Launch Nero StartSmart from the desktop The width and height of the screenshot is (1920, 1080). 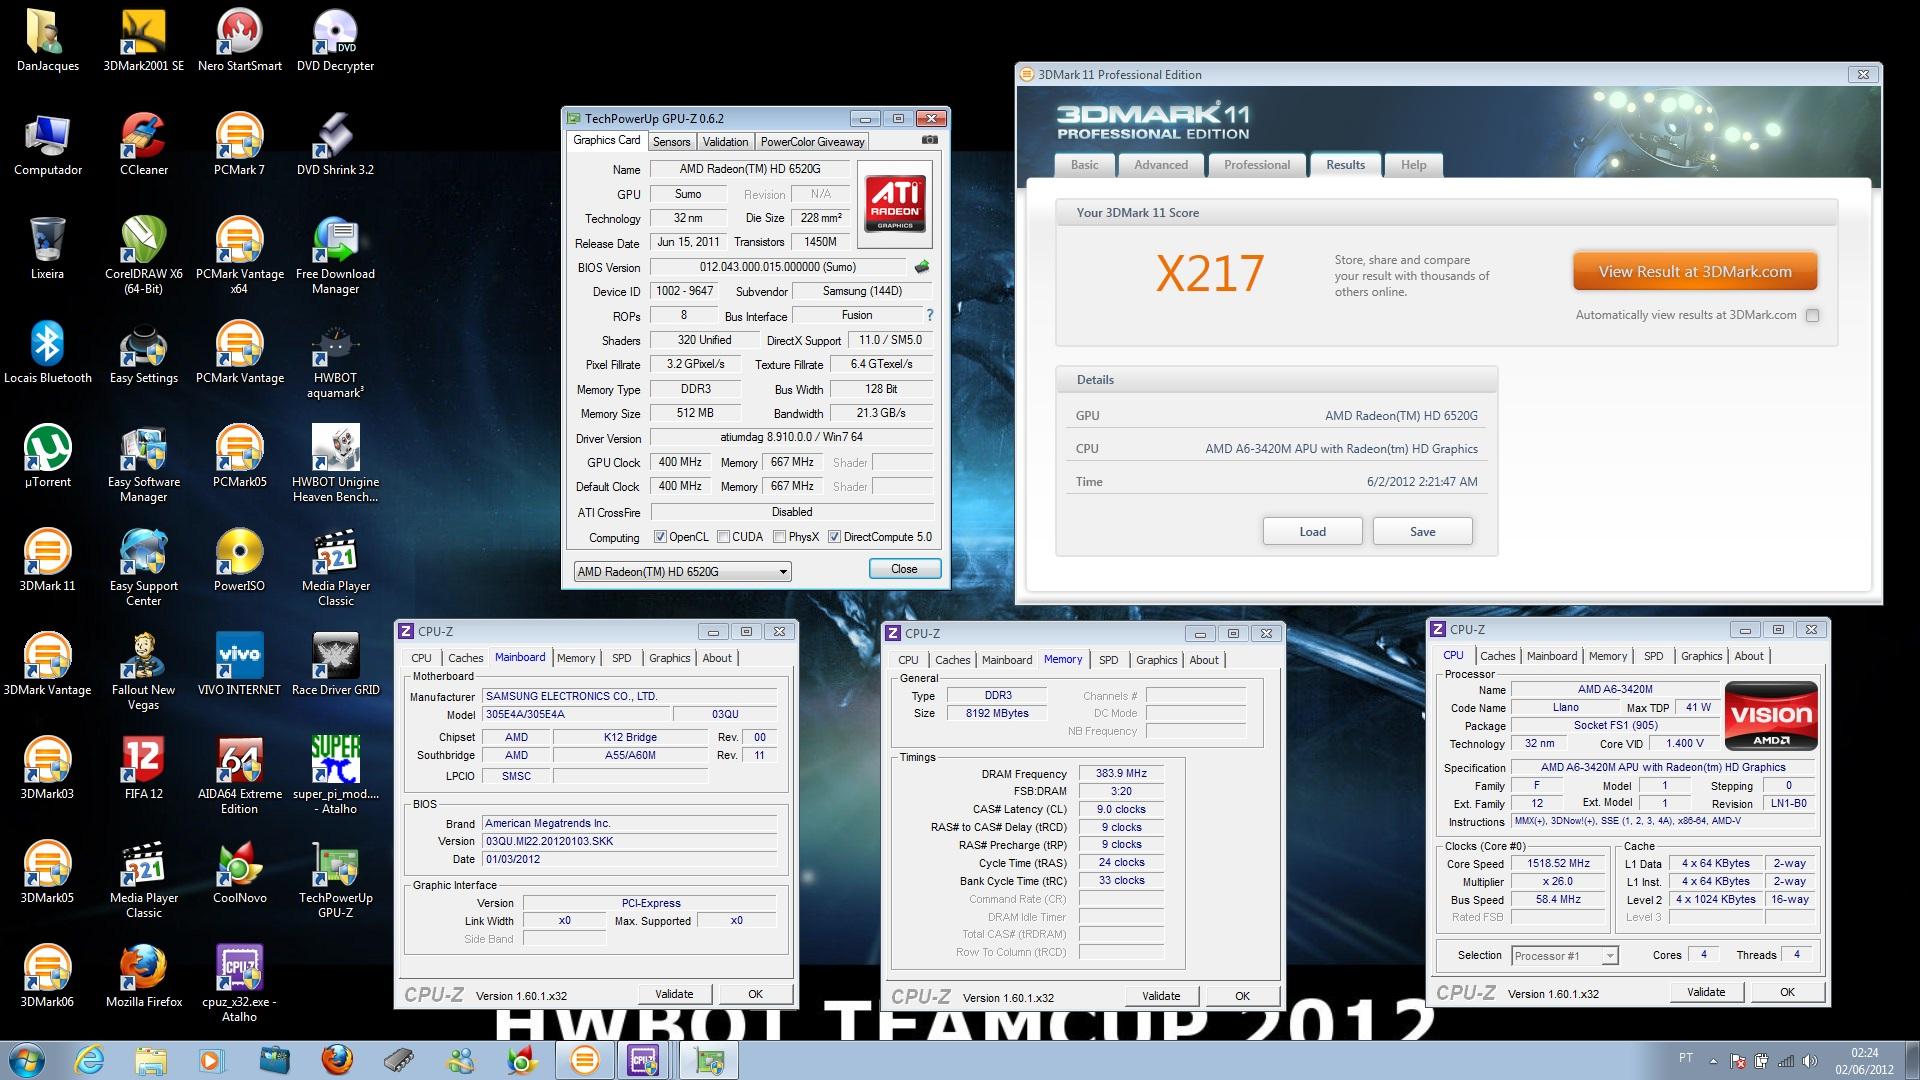[239, 40]
